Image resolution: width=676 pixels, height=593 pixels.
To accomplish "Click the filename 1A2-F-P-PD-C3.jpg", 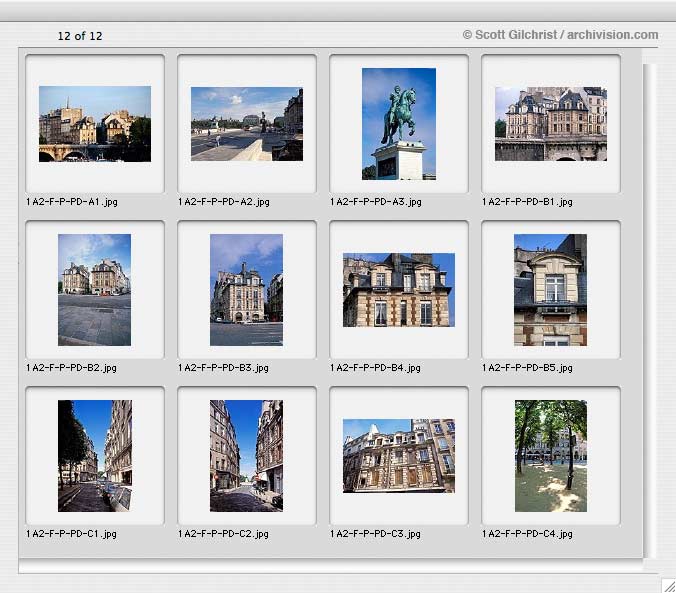I will pos(375,534).
